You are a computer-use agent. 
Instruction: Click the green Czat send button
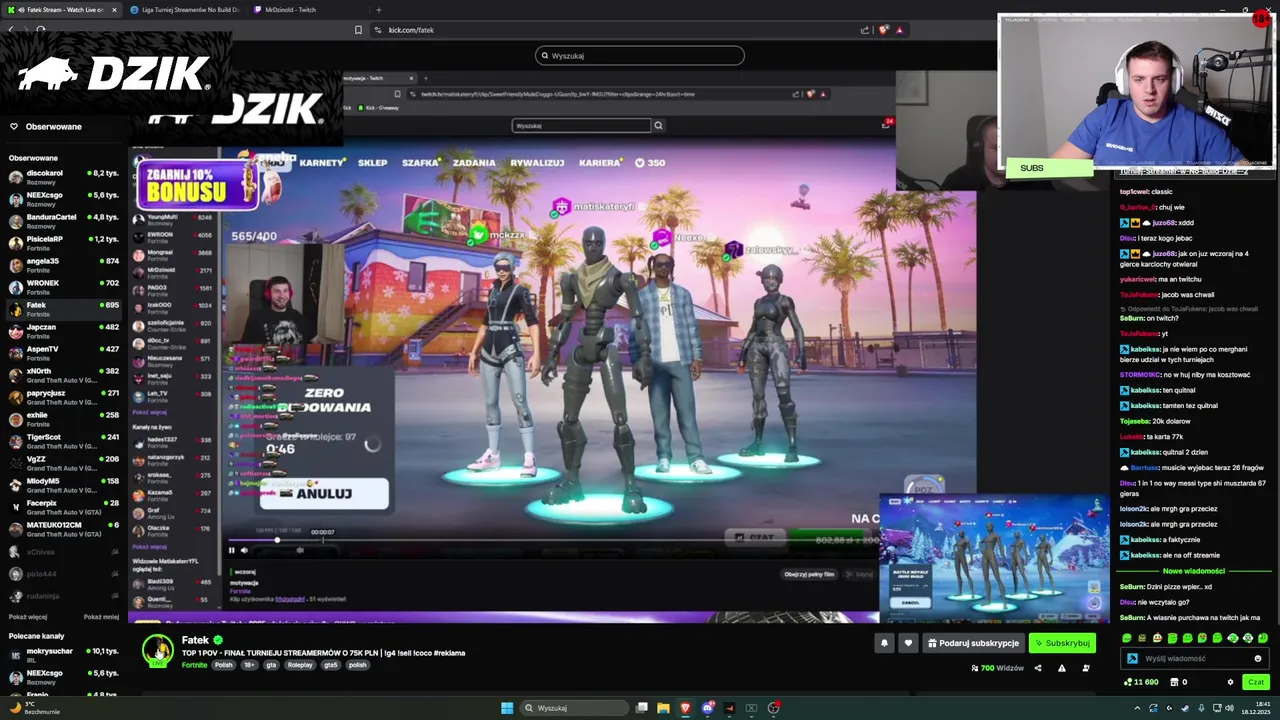pos(1256,682)
